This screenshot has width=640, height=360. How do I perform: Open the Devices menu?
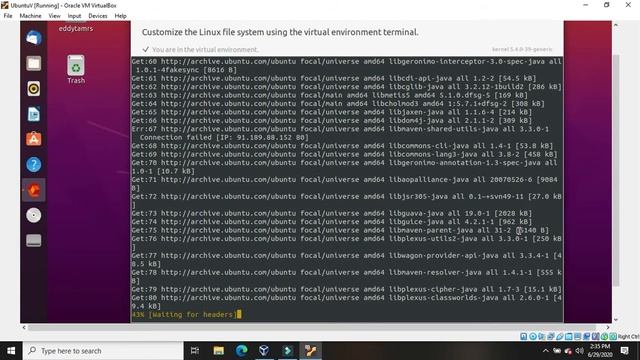[98, 16]
